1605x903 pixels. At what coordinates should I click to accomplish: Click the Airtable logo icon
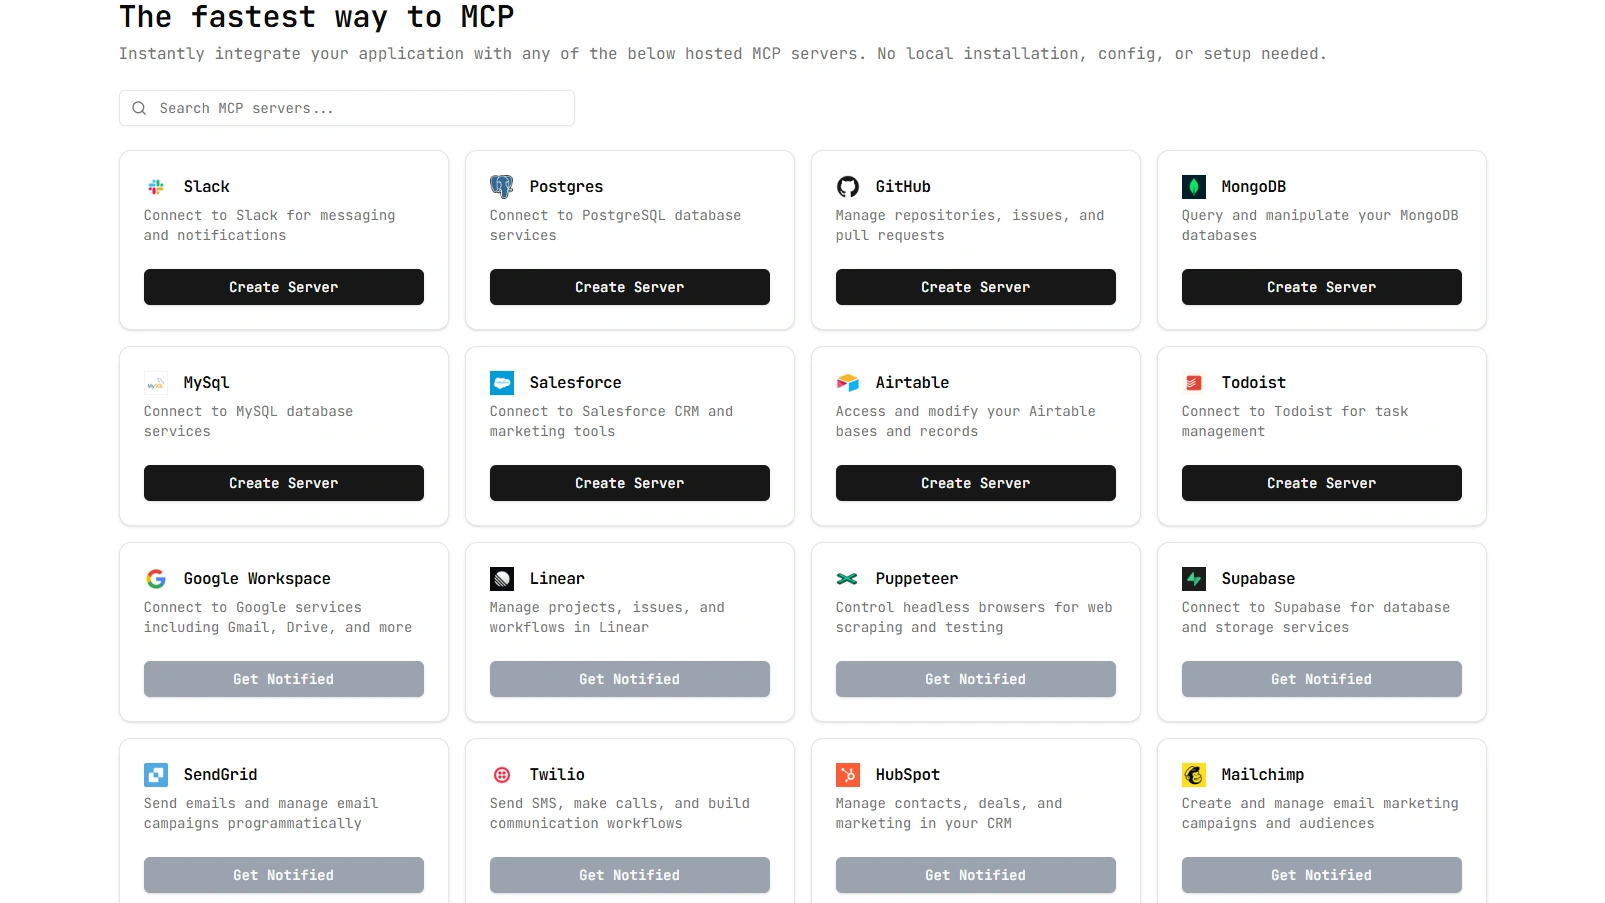tap(848, 383)
